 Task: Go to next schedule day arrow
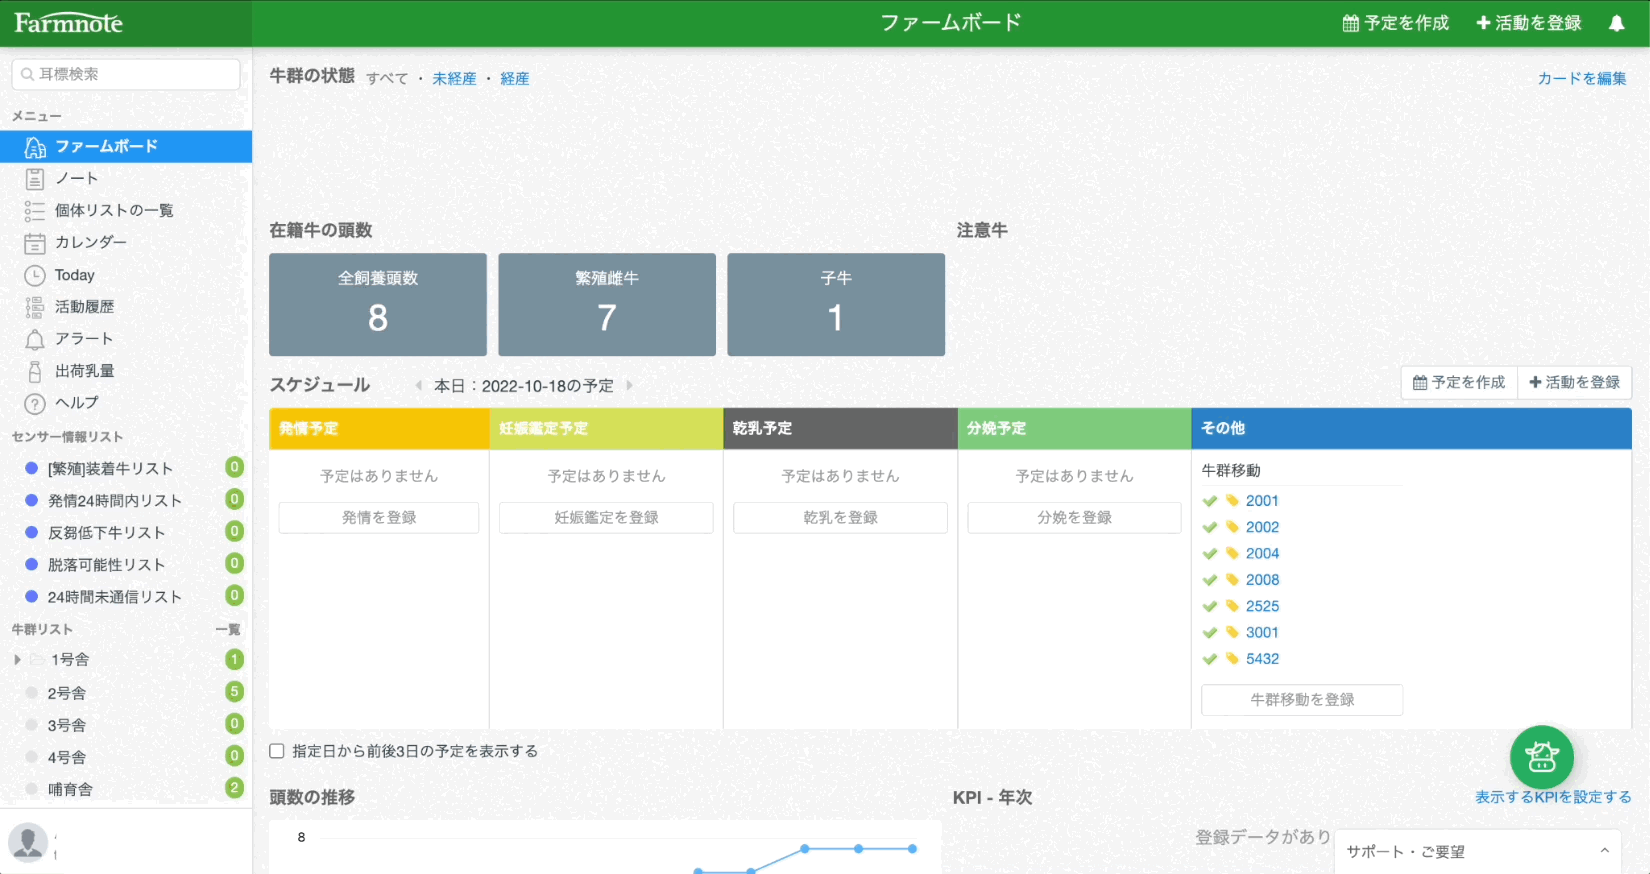pos(629,385)
